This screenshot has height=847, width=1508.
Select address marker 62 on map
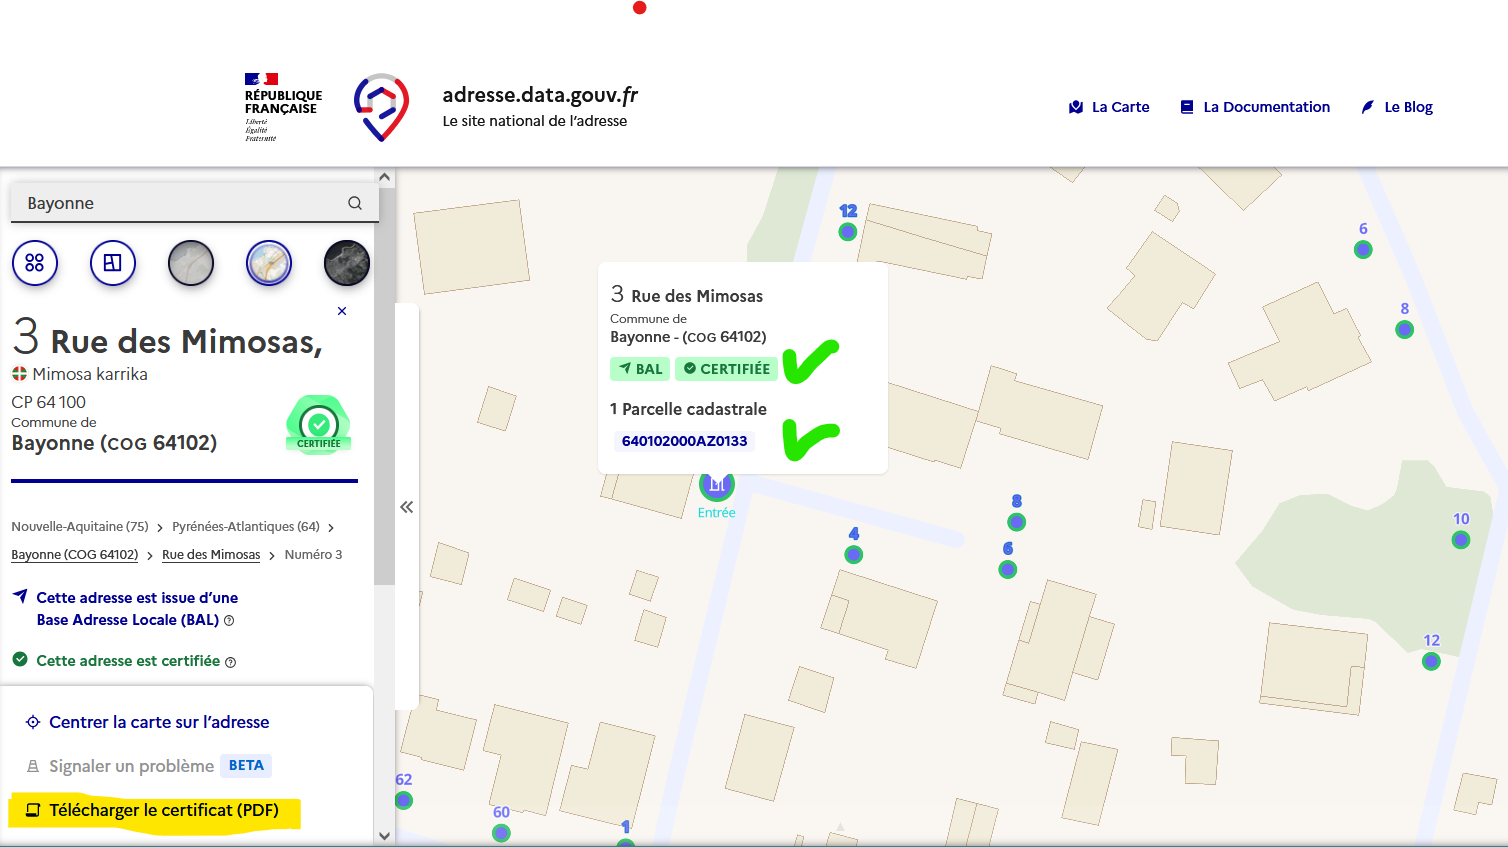tap(403, 800)
